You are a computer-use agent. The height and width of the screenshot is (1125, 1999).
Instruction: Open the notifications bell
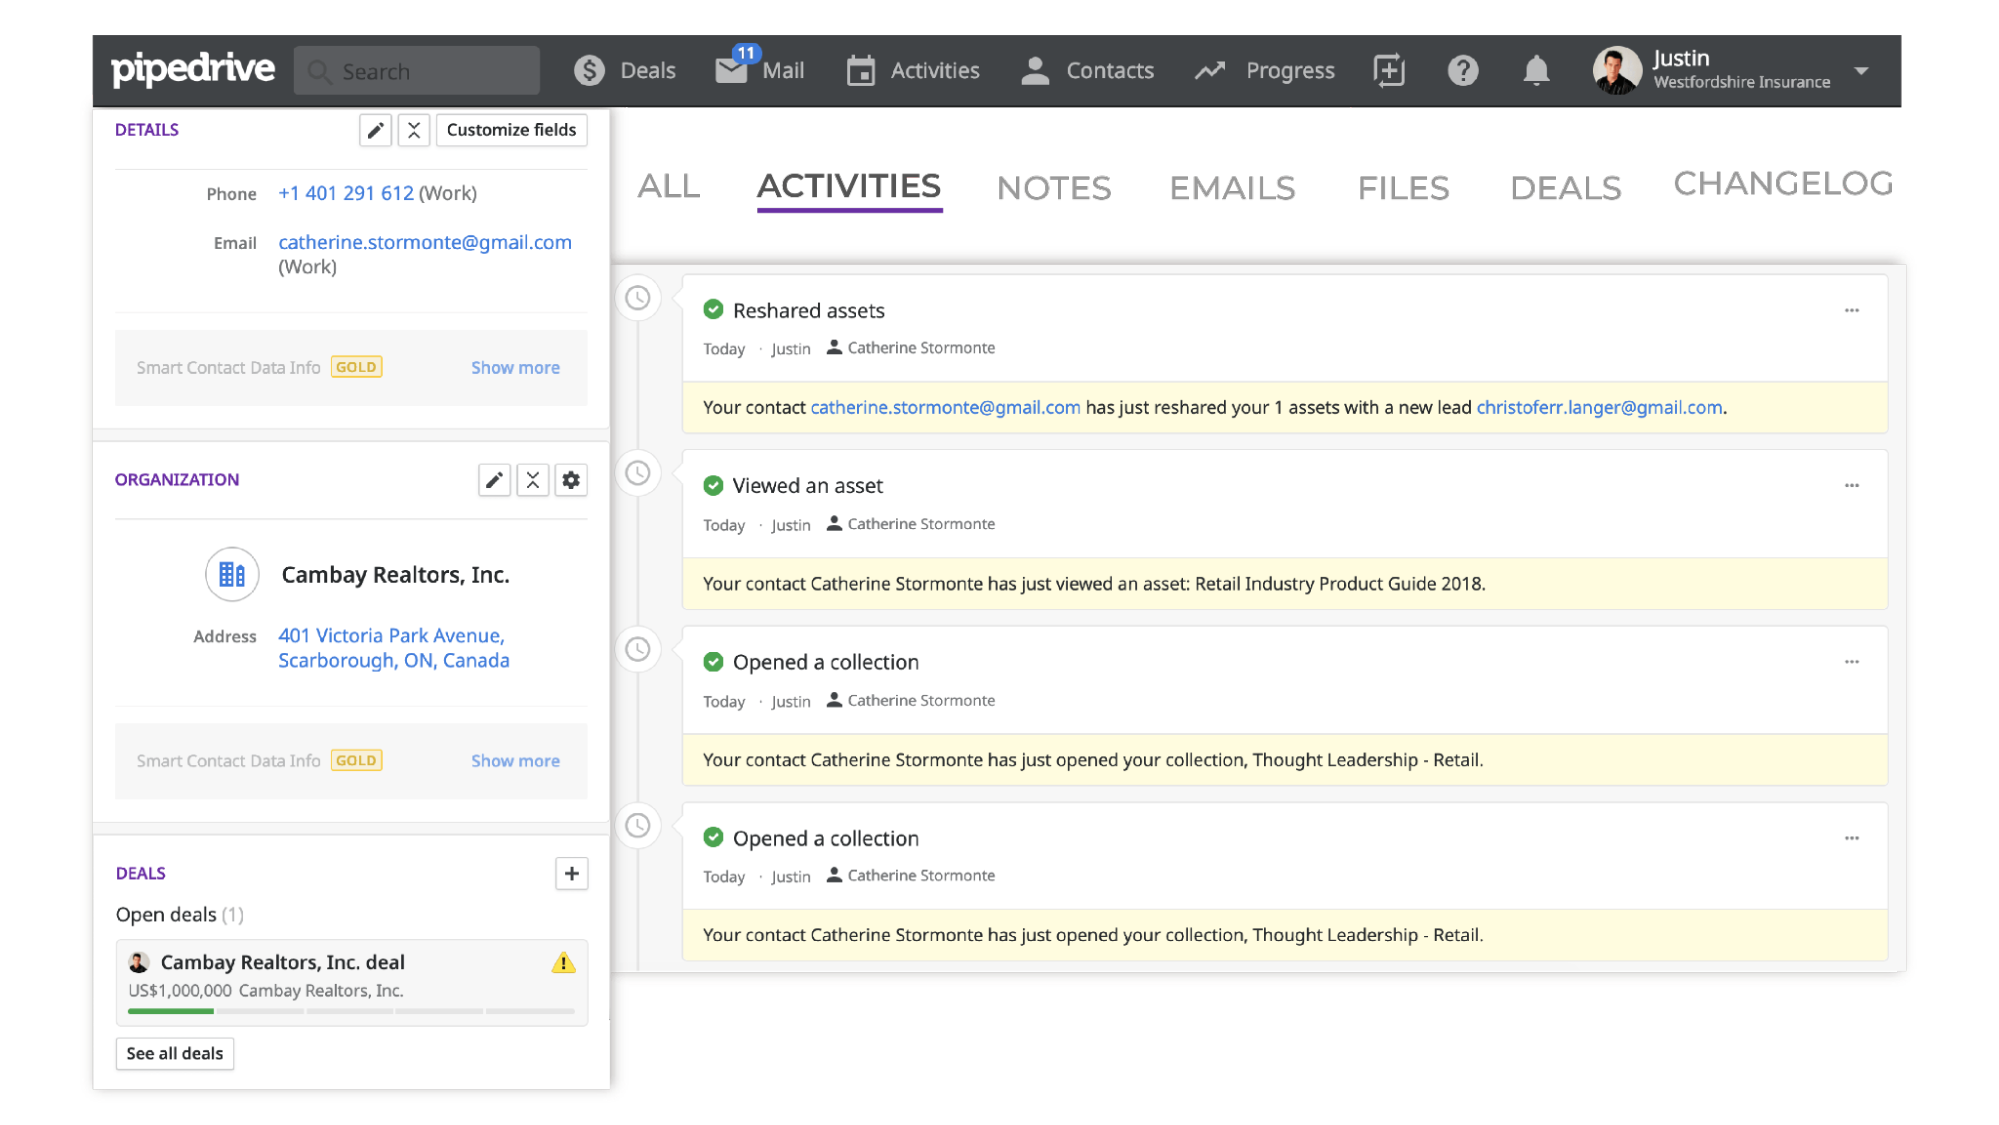(x=1536, y=71)
